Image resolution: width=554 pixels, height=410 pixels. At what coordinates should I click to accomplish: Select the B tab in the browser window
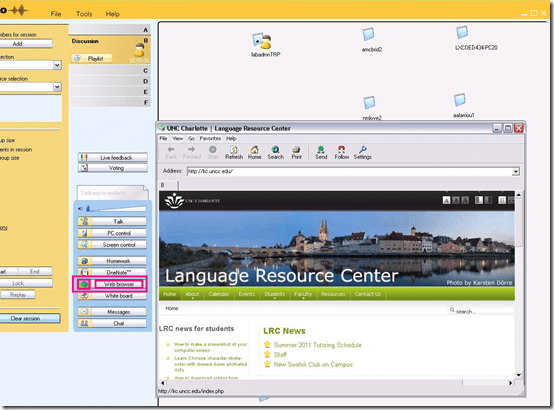(169, 185)
